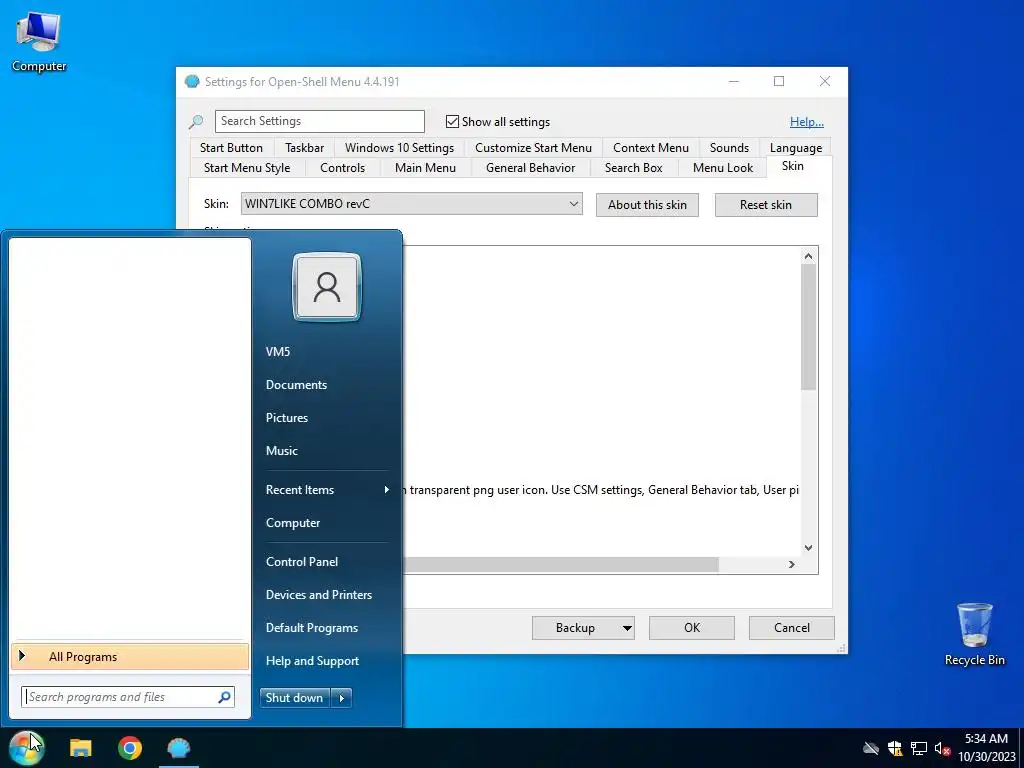The height and width of the screenshot is (768, 1024).
Task: Open the Shut down options arrow
Action: pyautogui.click(x=342, y=698)
